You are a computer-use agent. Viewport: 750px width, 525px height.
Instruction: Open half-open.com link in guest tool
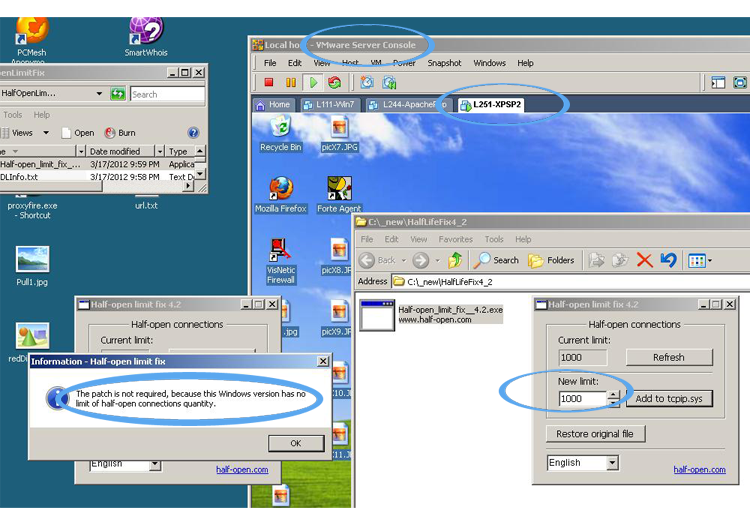pos(699,470)
